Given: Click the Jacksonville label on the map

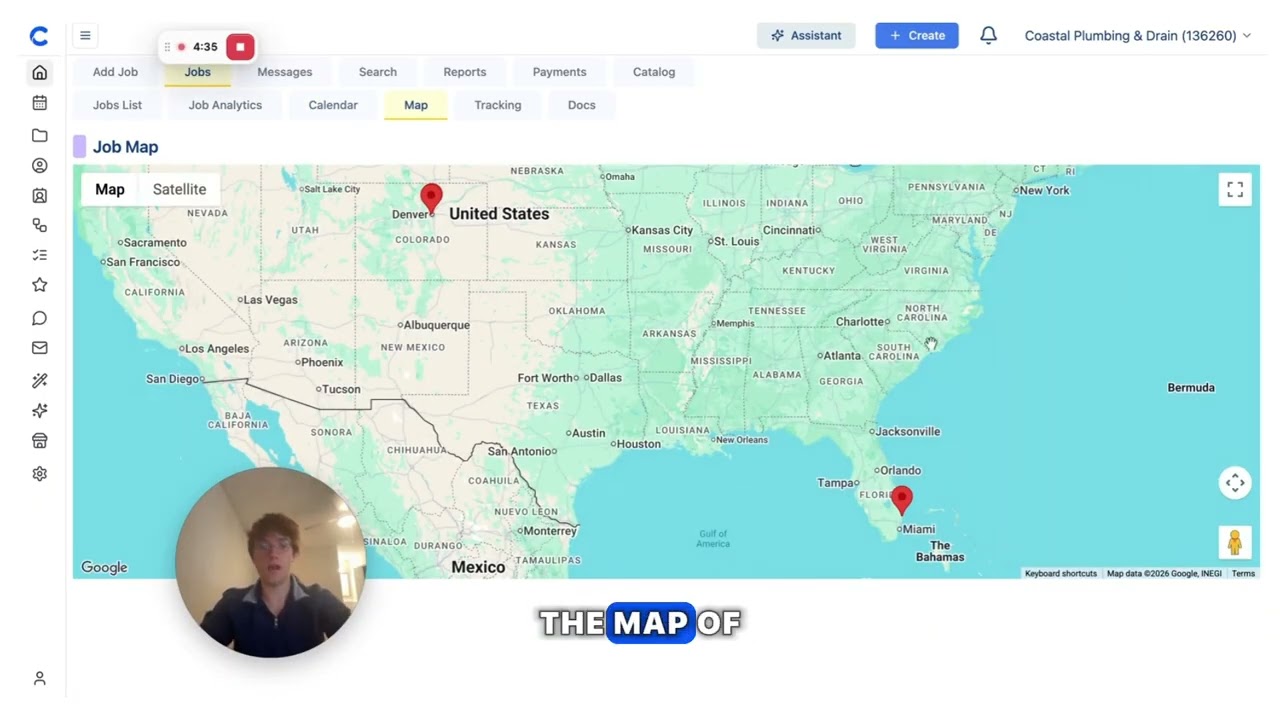Looking at the screenshot, I should [x=908, y=432].
